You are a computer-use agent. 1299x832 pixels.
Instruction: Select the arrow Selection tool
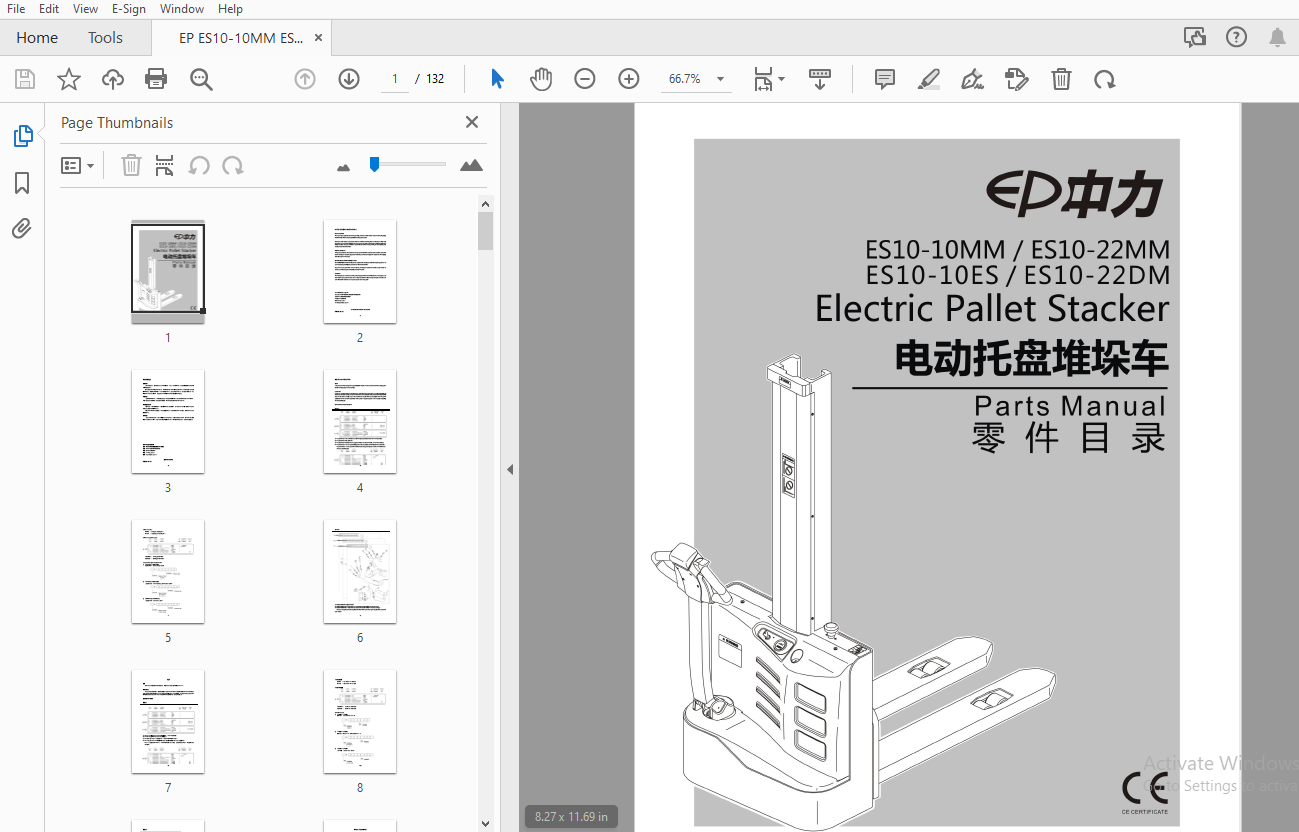pyautogui.click(x=497, y=79)
